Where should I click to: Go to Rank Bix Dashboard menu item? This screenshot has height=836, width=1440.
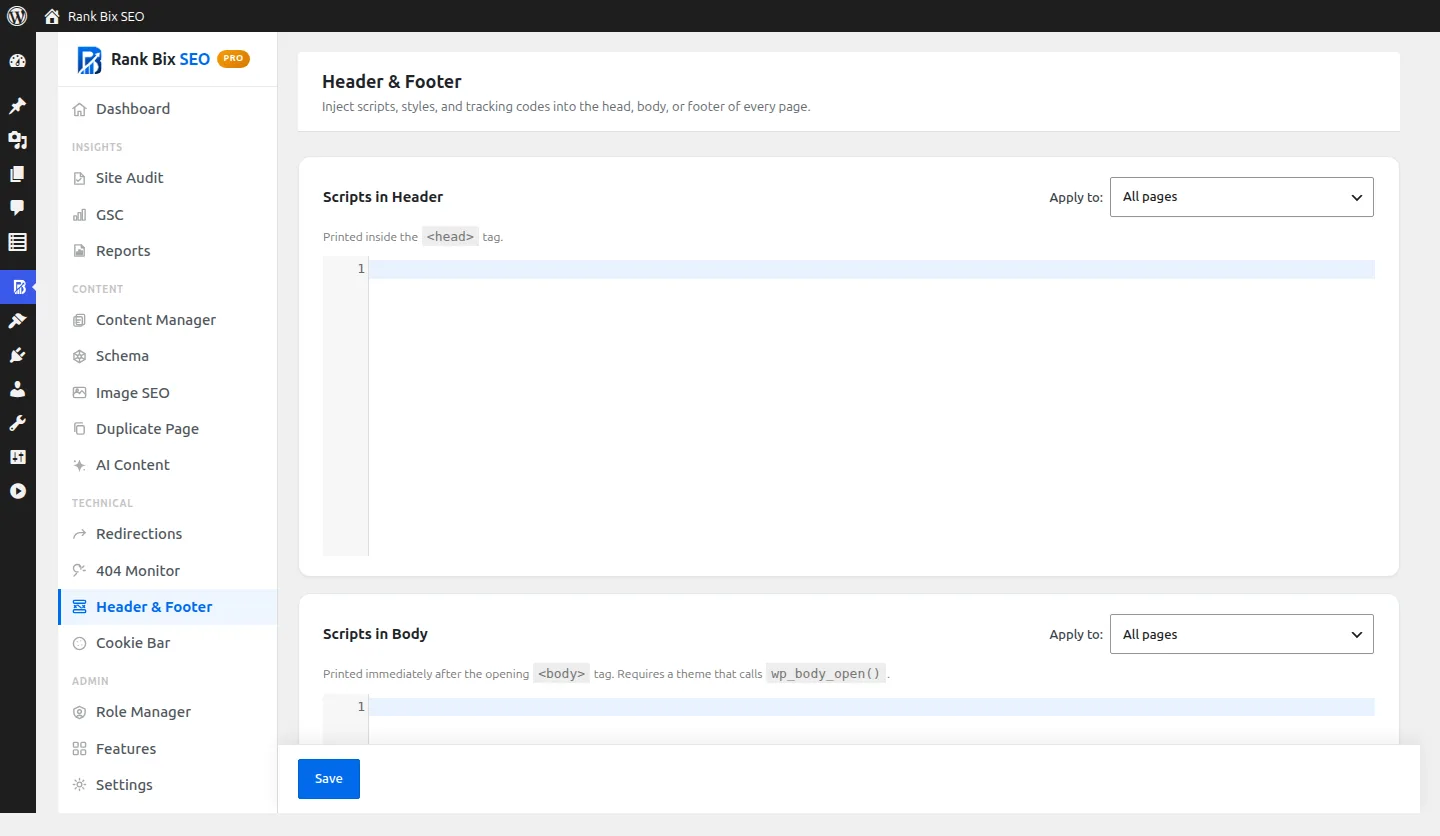tap(167, 109)
